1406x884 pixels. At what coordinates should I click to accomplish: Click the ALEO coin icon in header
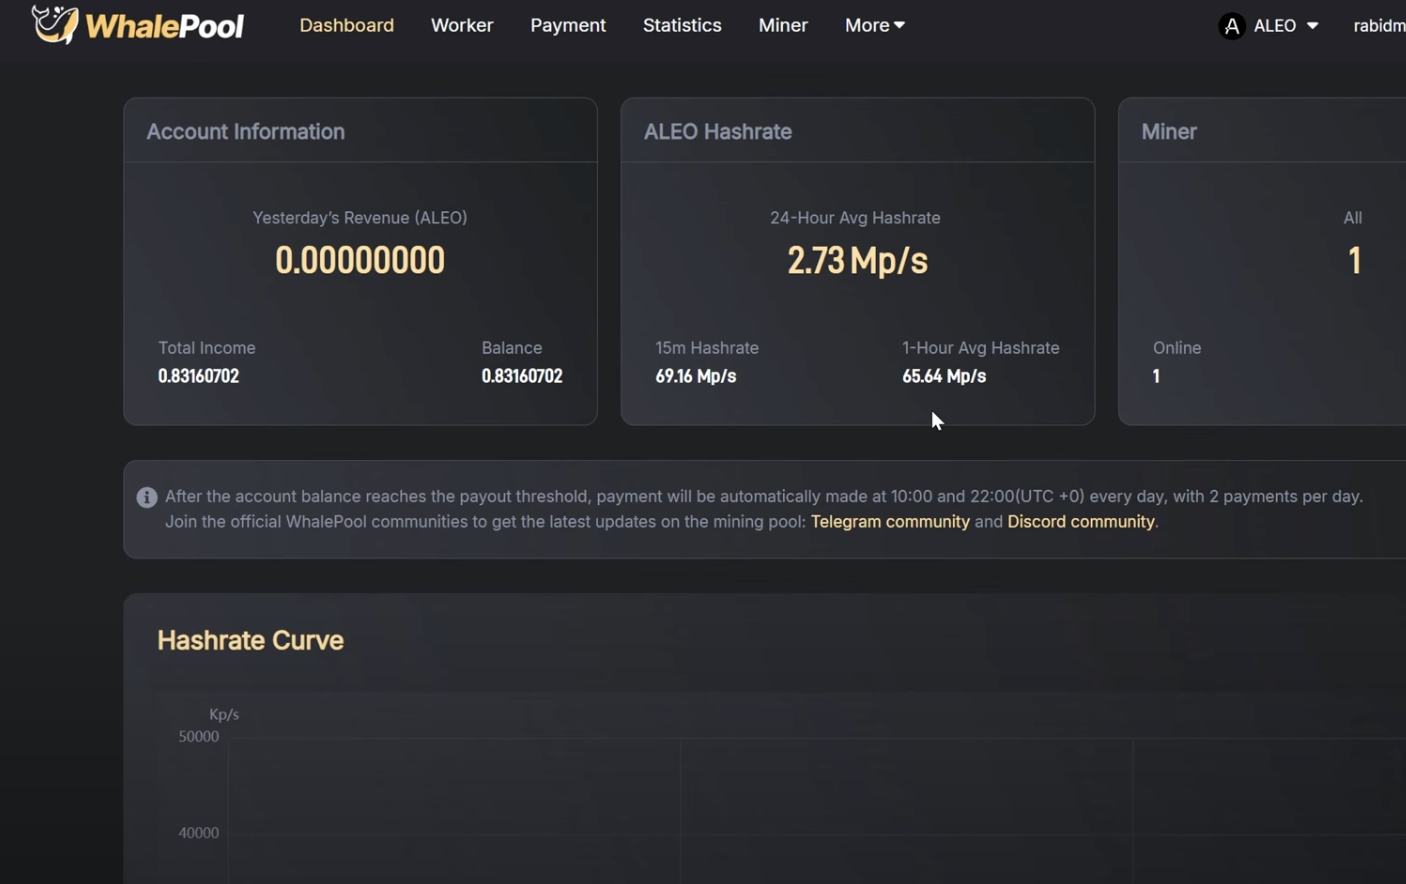(x=1231, y=26)
